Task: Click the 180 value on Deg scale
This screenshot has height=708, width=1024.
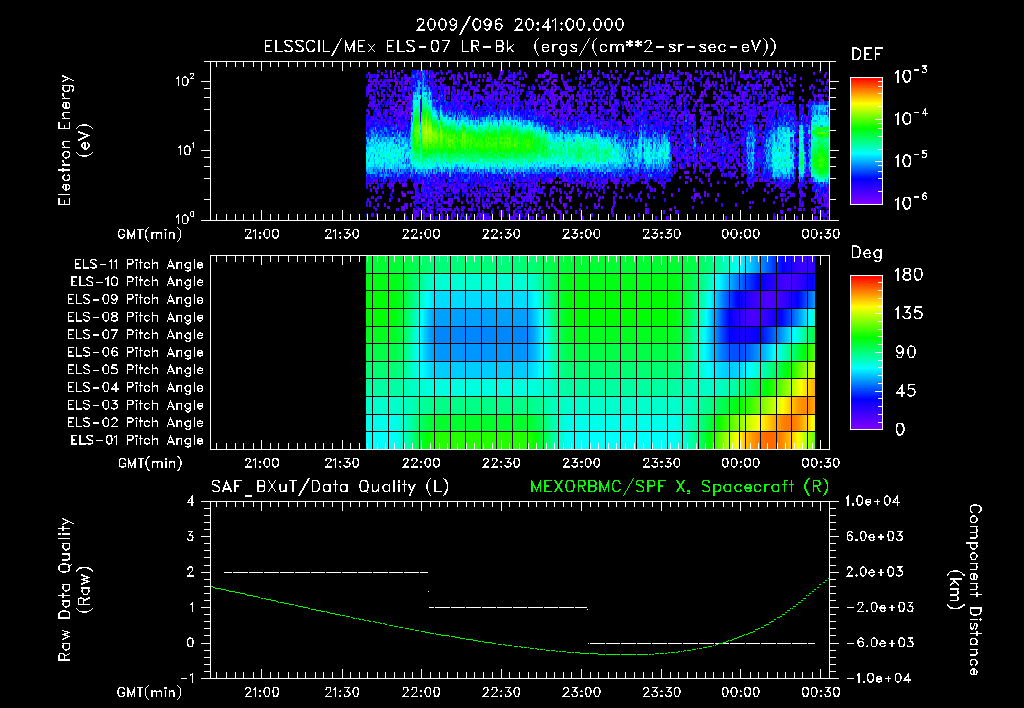Action: pos(908,275)
